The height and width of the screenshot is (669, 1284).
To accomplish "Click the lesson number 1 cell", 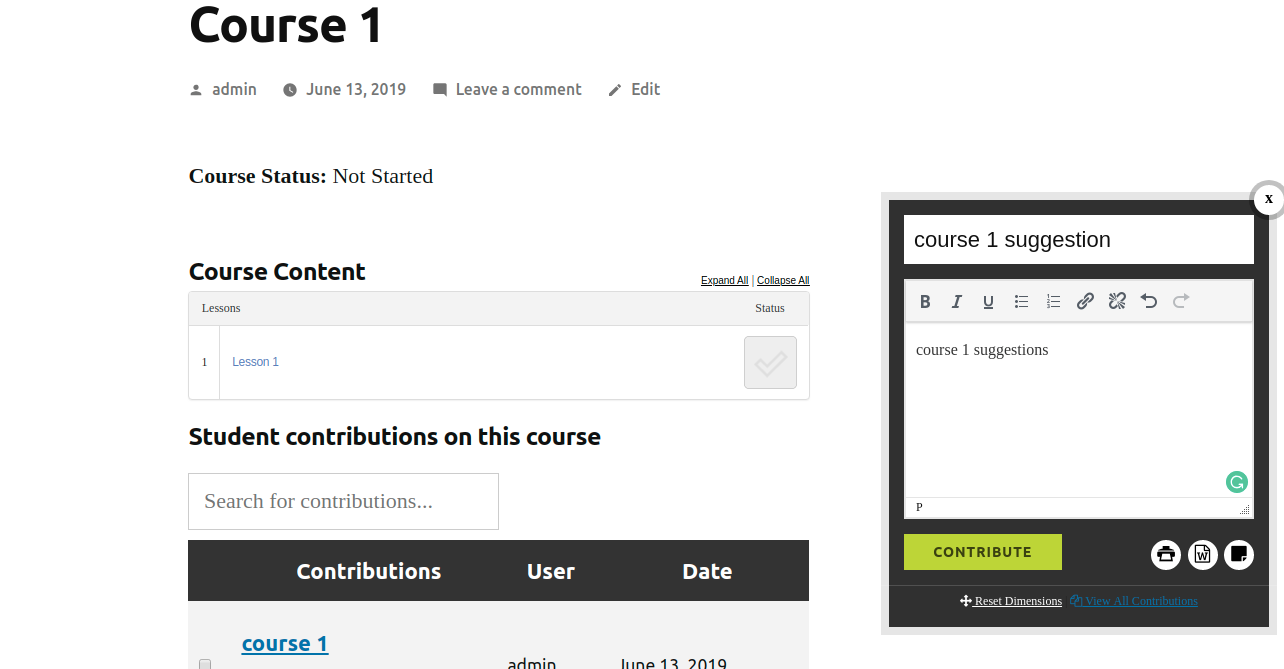I will 204,362.
